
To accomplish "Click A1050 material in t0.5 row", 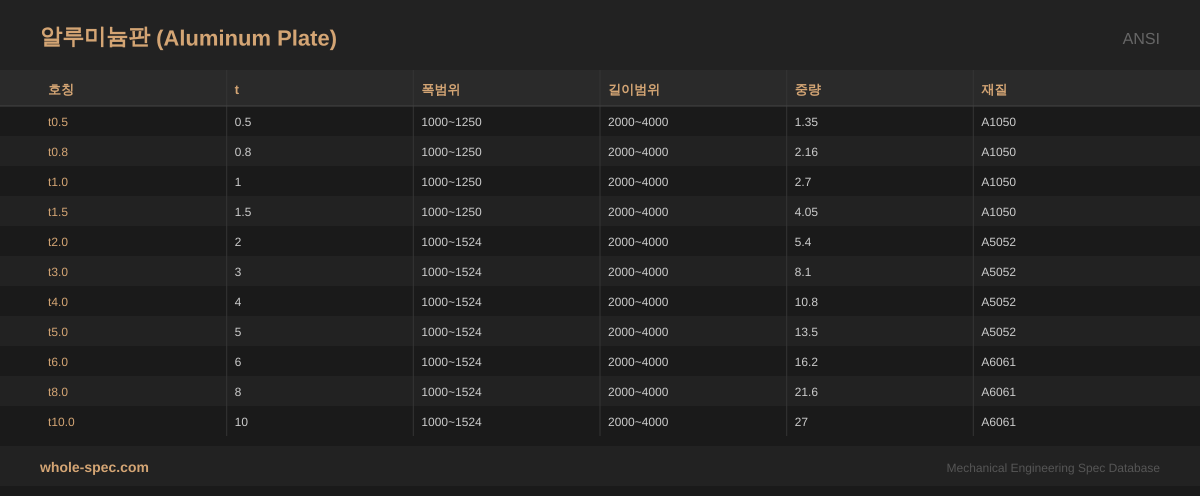I will [998, 122].
